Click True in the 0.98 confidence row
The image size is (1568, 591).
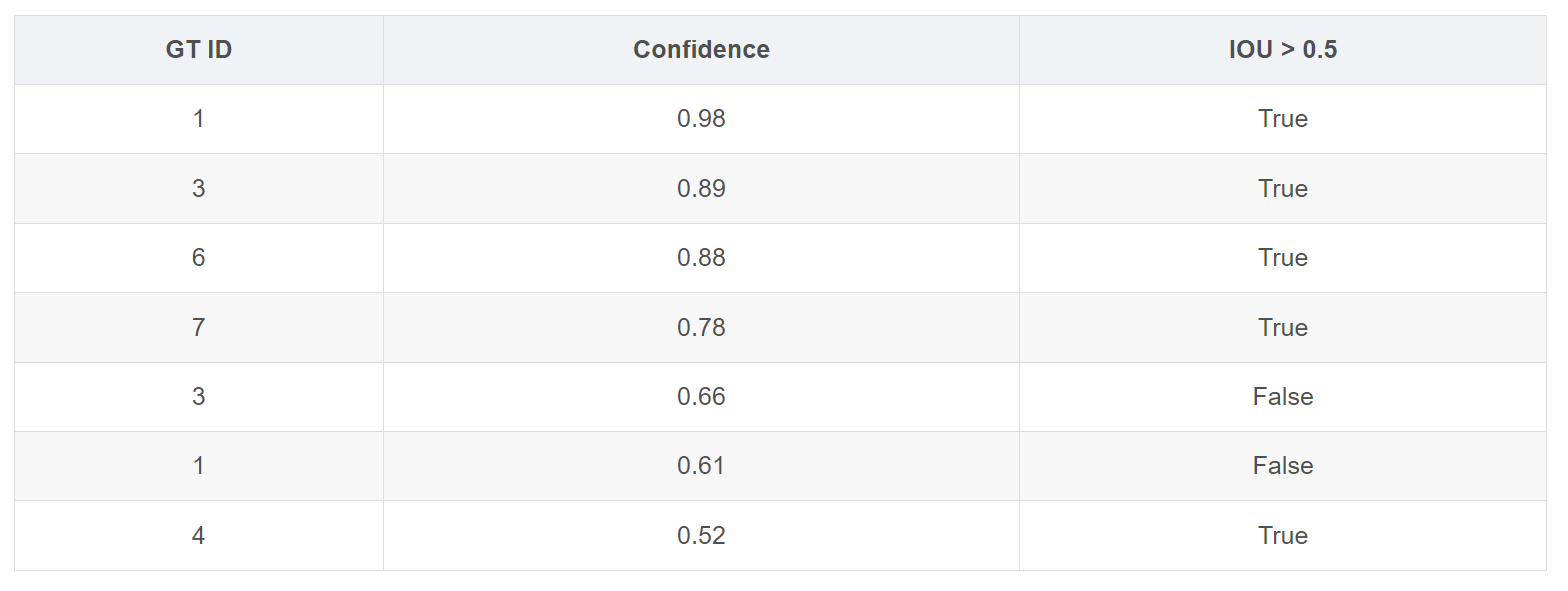tap(1283, 119)
